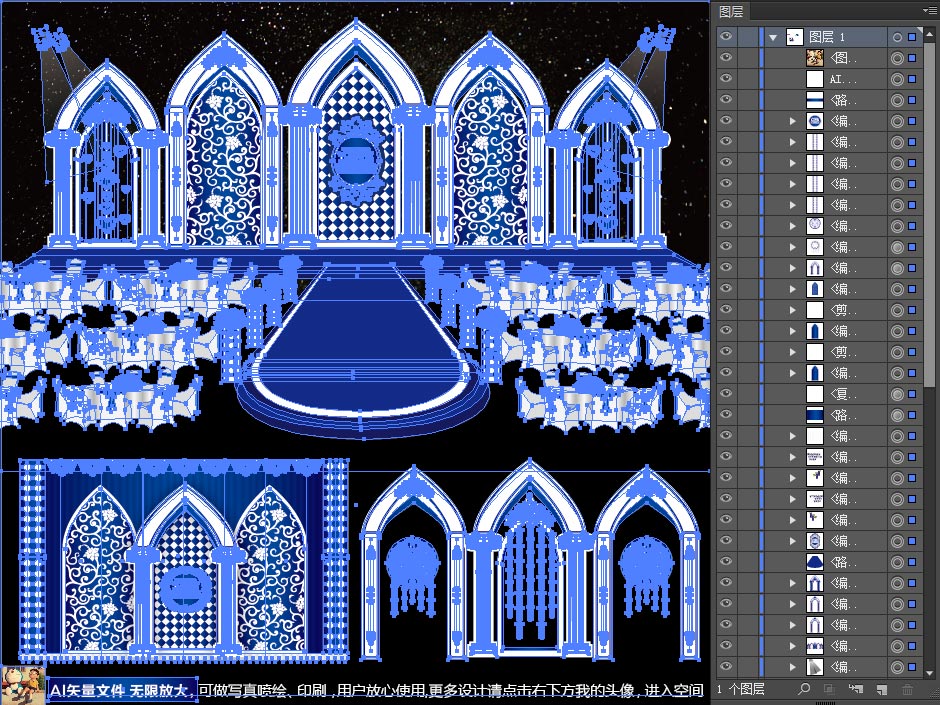Hide the AI... text object row
Screen dimensions: 940x705
726,79
